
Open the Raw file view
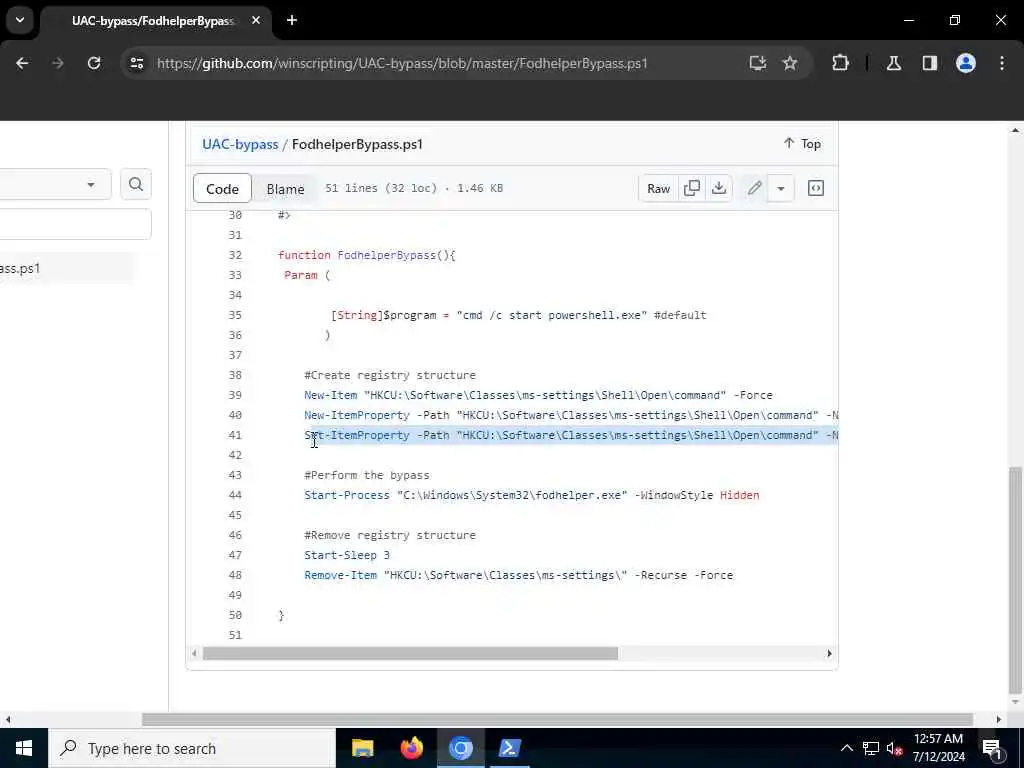pos(658,189)
